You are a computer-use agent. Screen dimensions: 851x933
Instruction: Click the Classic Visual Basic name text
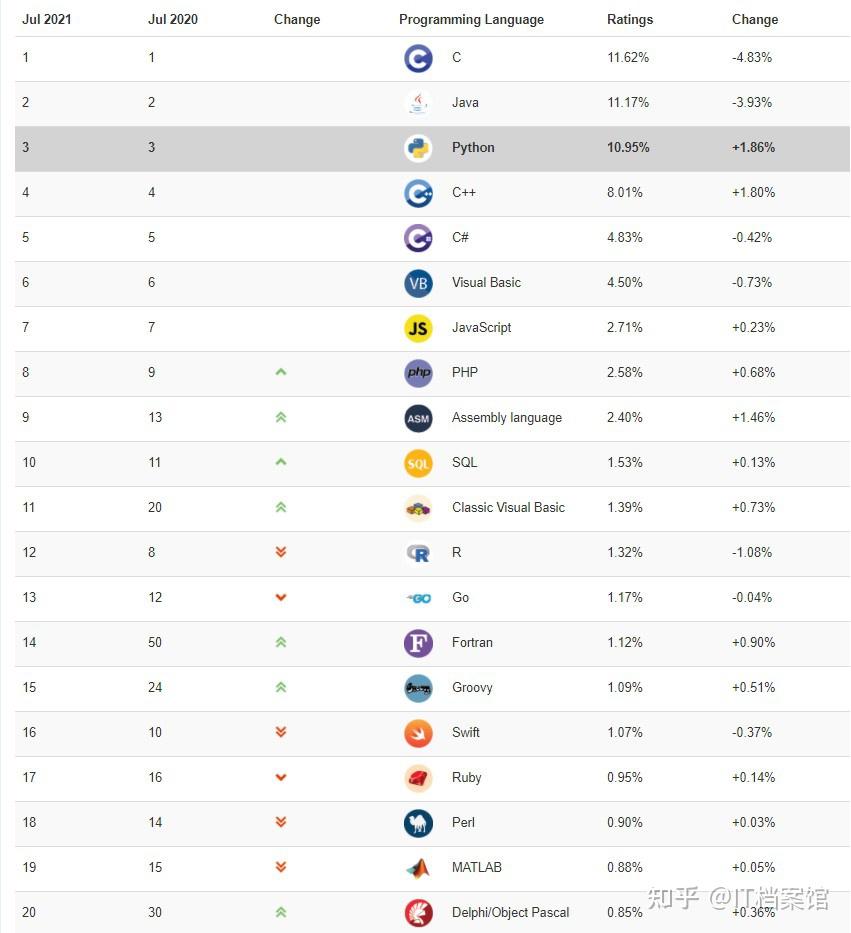[508, 507]
